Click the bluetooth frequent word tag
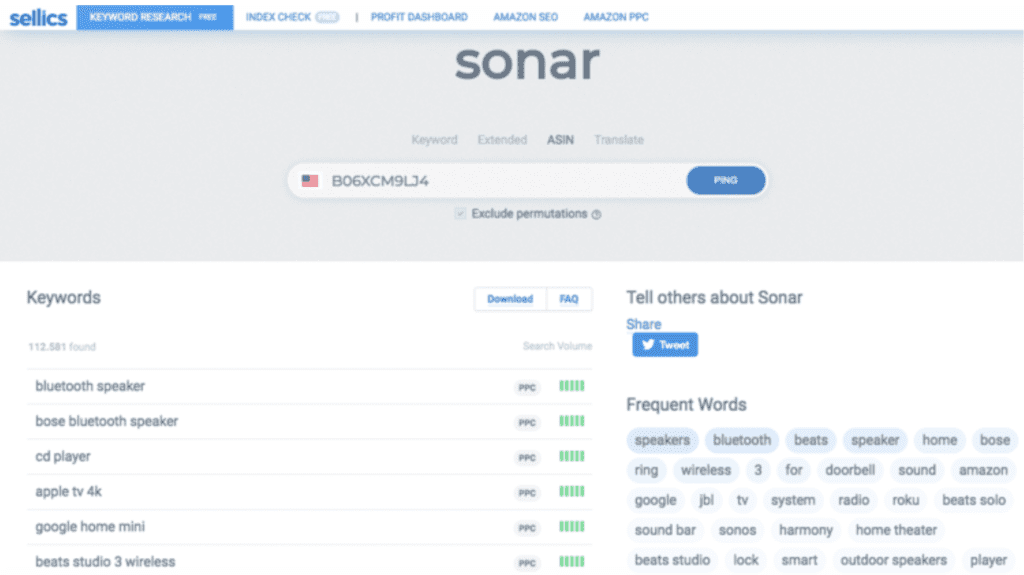1024x575 pixels. tap(742, 440)
